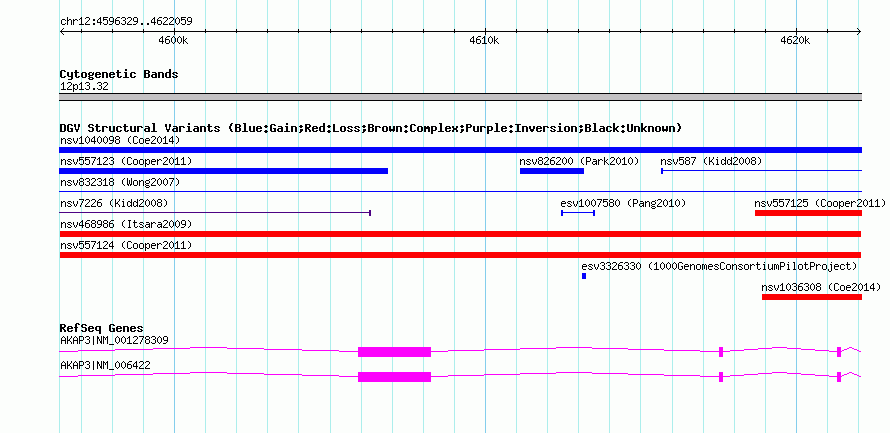Select the nsv7226 (Kidd2008) purple inversion line
890x433 pixels.
215,213
